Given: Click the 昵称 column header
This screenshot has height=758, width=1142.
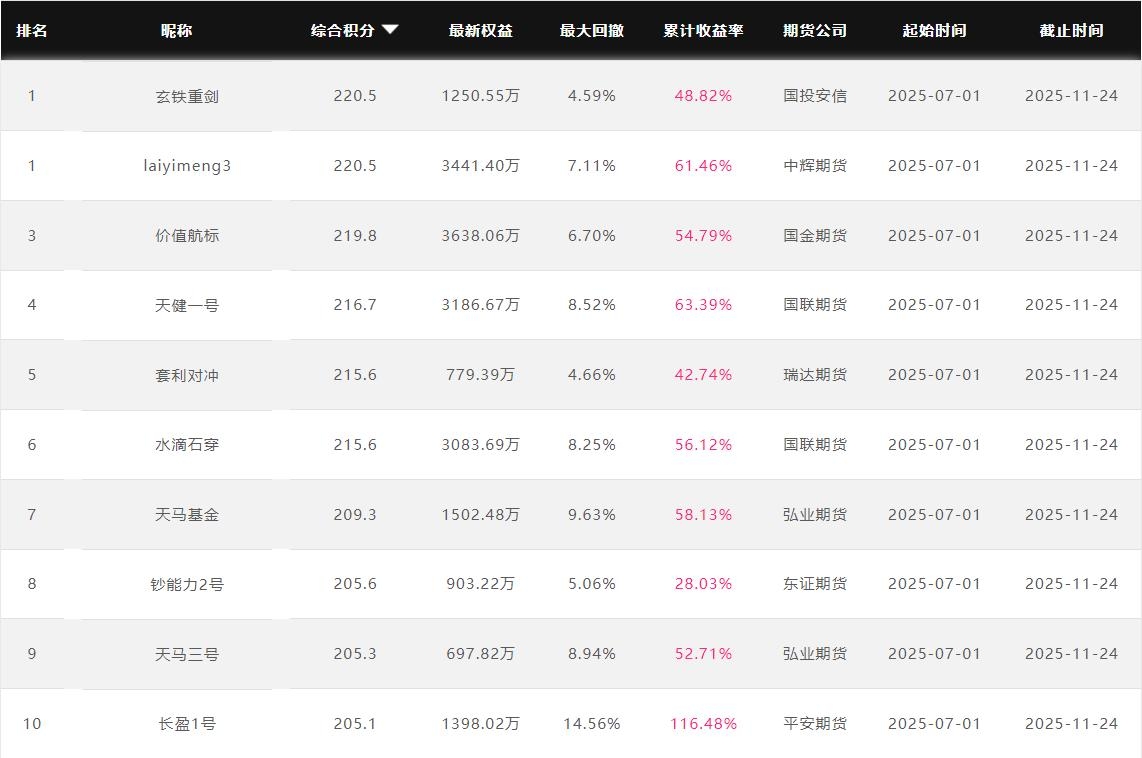Looking at the screenshot, I should pos(177,30).
